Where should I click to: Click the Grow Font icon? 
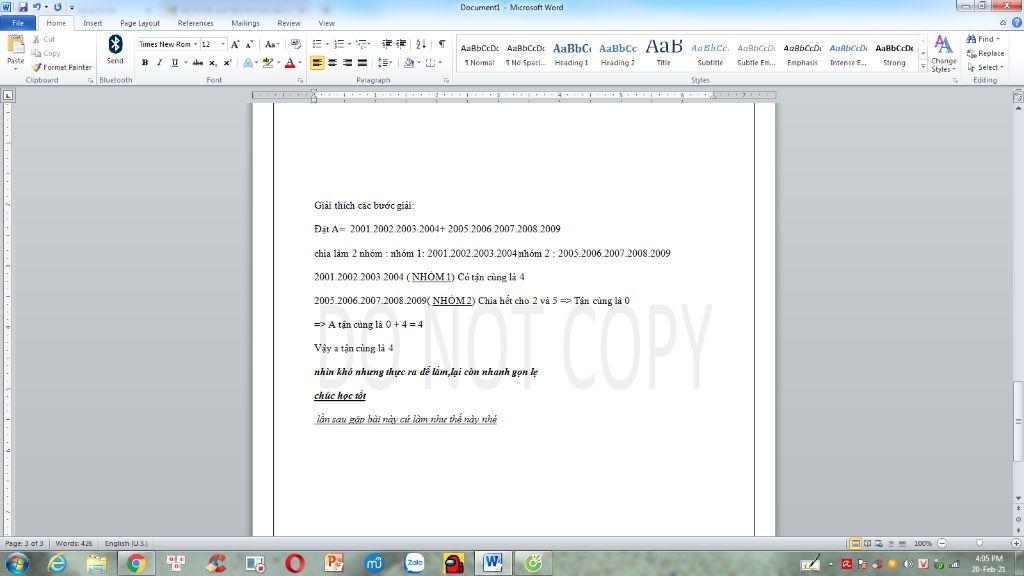[235, 44]
